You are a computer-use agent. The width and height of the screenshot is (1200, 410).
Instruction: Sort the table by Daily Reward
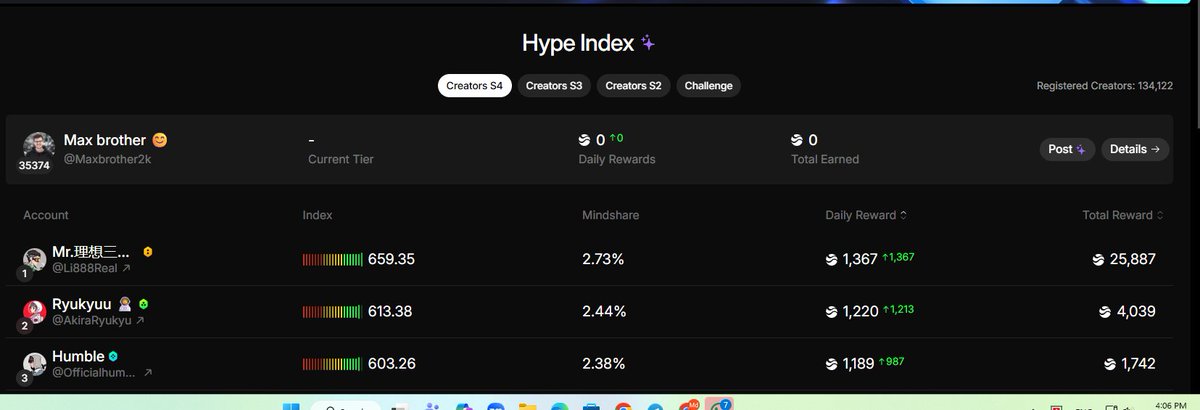866,215
